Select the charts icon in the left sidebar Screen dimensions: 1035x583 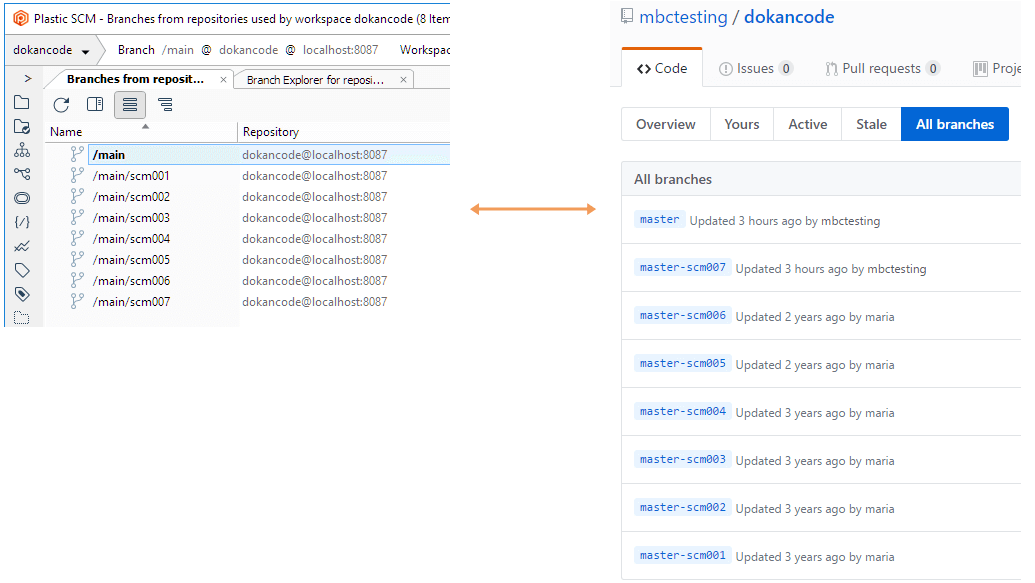[22, 246]
